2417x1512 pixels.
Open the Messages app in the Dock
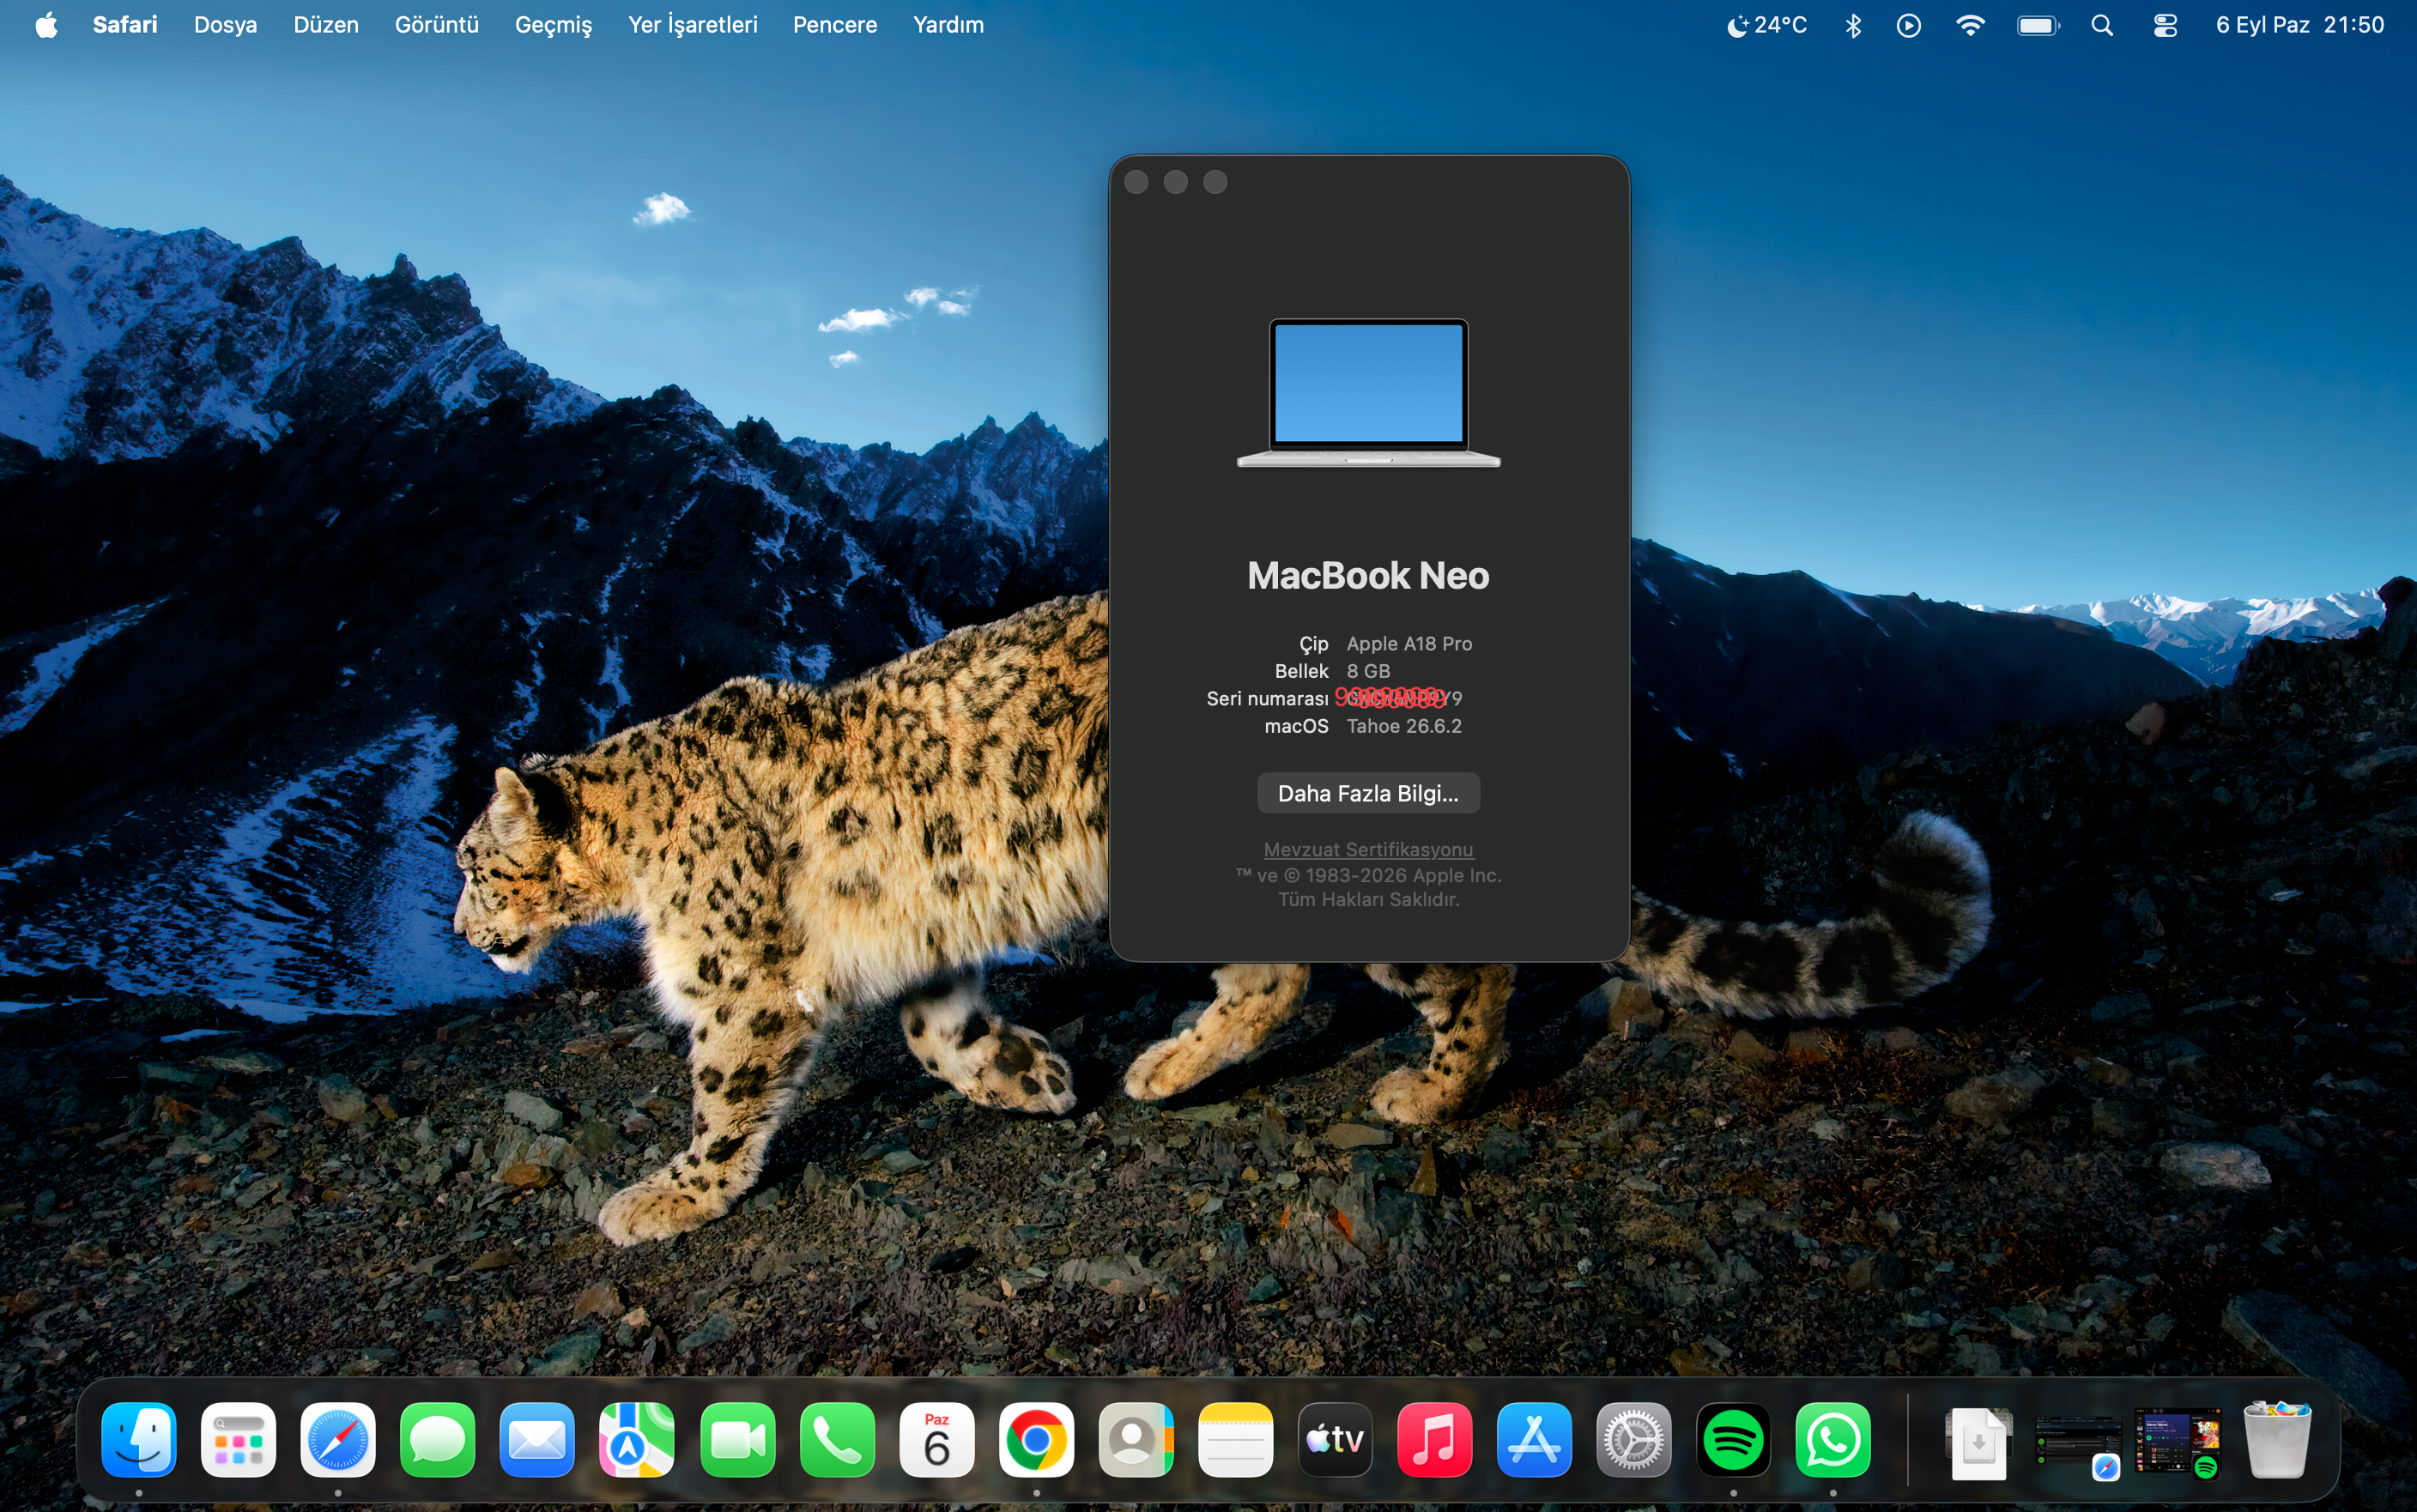tap(438, 1440)
